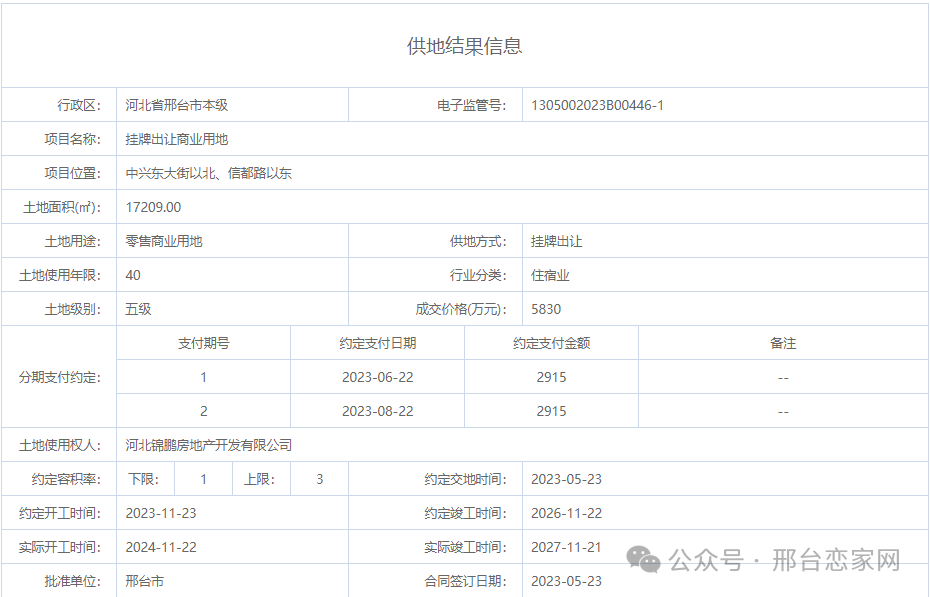Click the 容积率 上限 value 3
930x597 pixels.
point(317,479)
